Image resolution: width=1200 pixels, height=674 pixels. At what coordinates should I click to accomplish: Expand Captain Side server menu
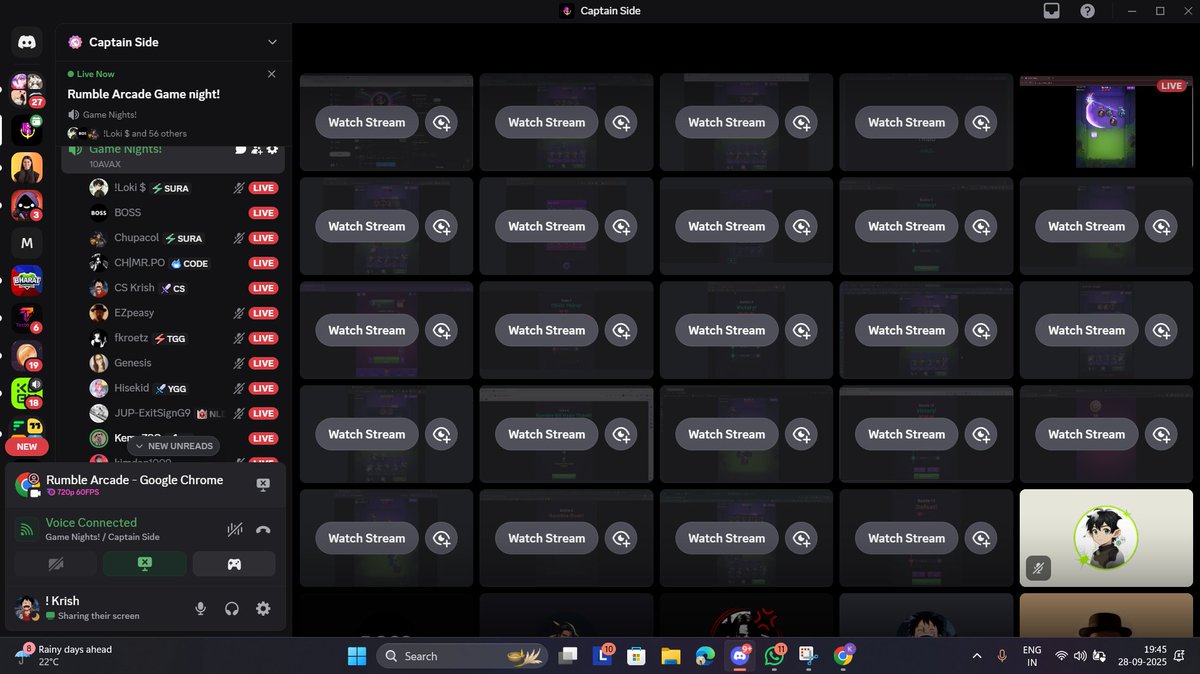click(x=272, y=42)
